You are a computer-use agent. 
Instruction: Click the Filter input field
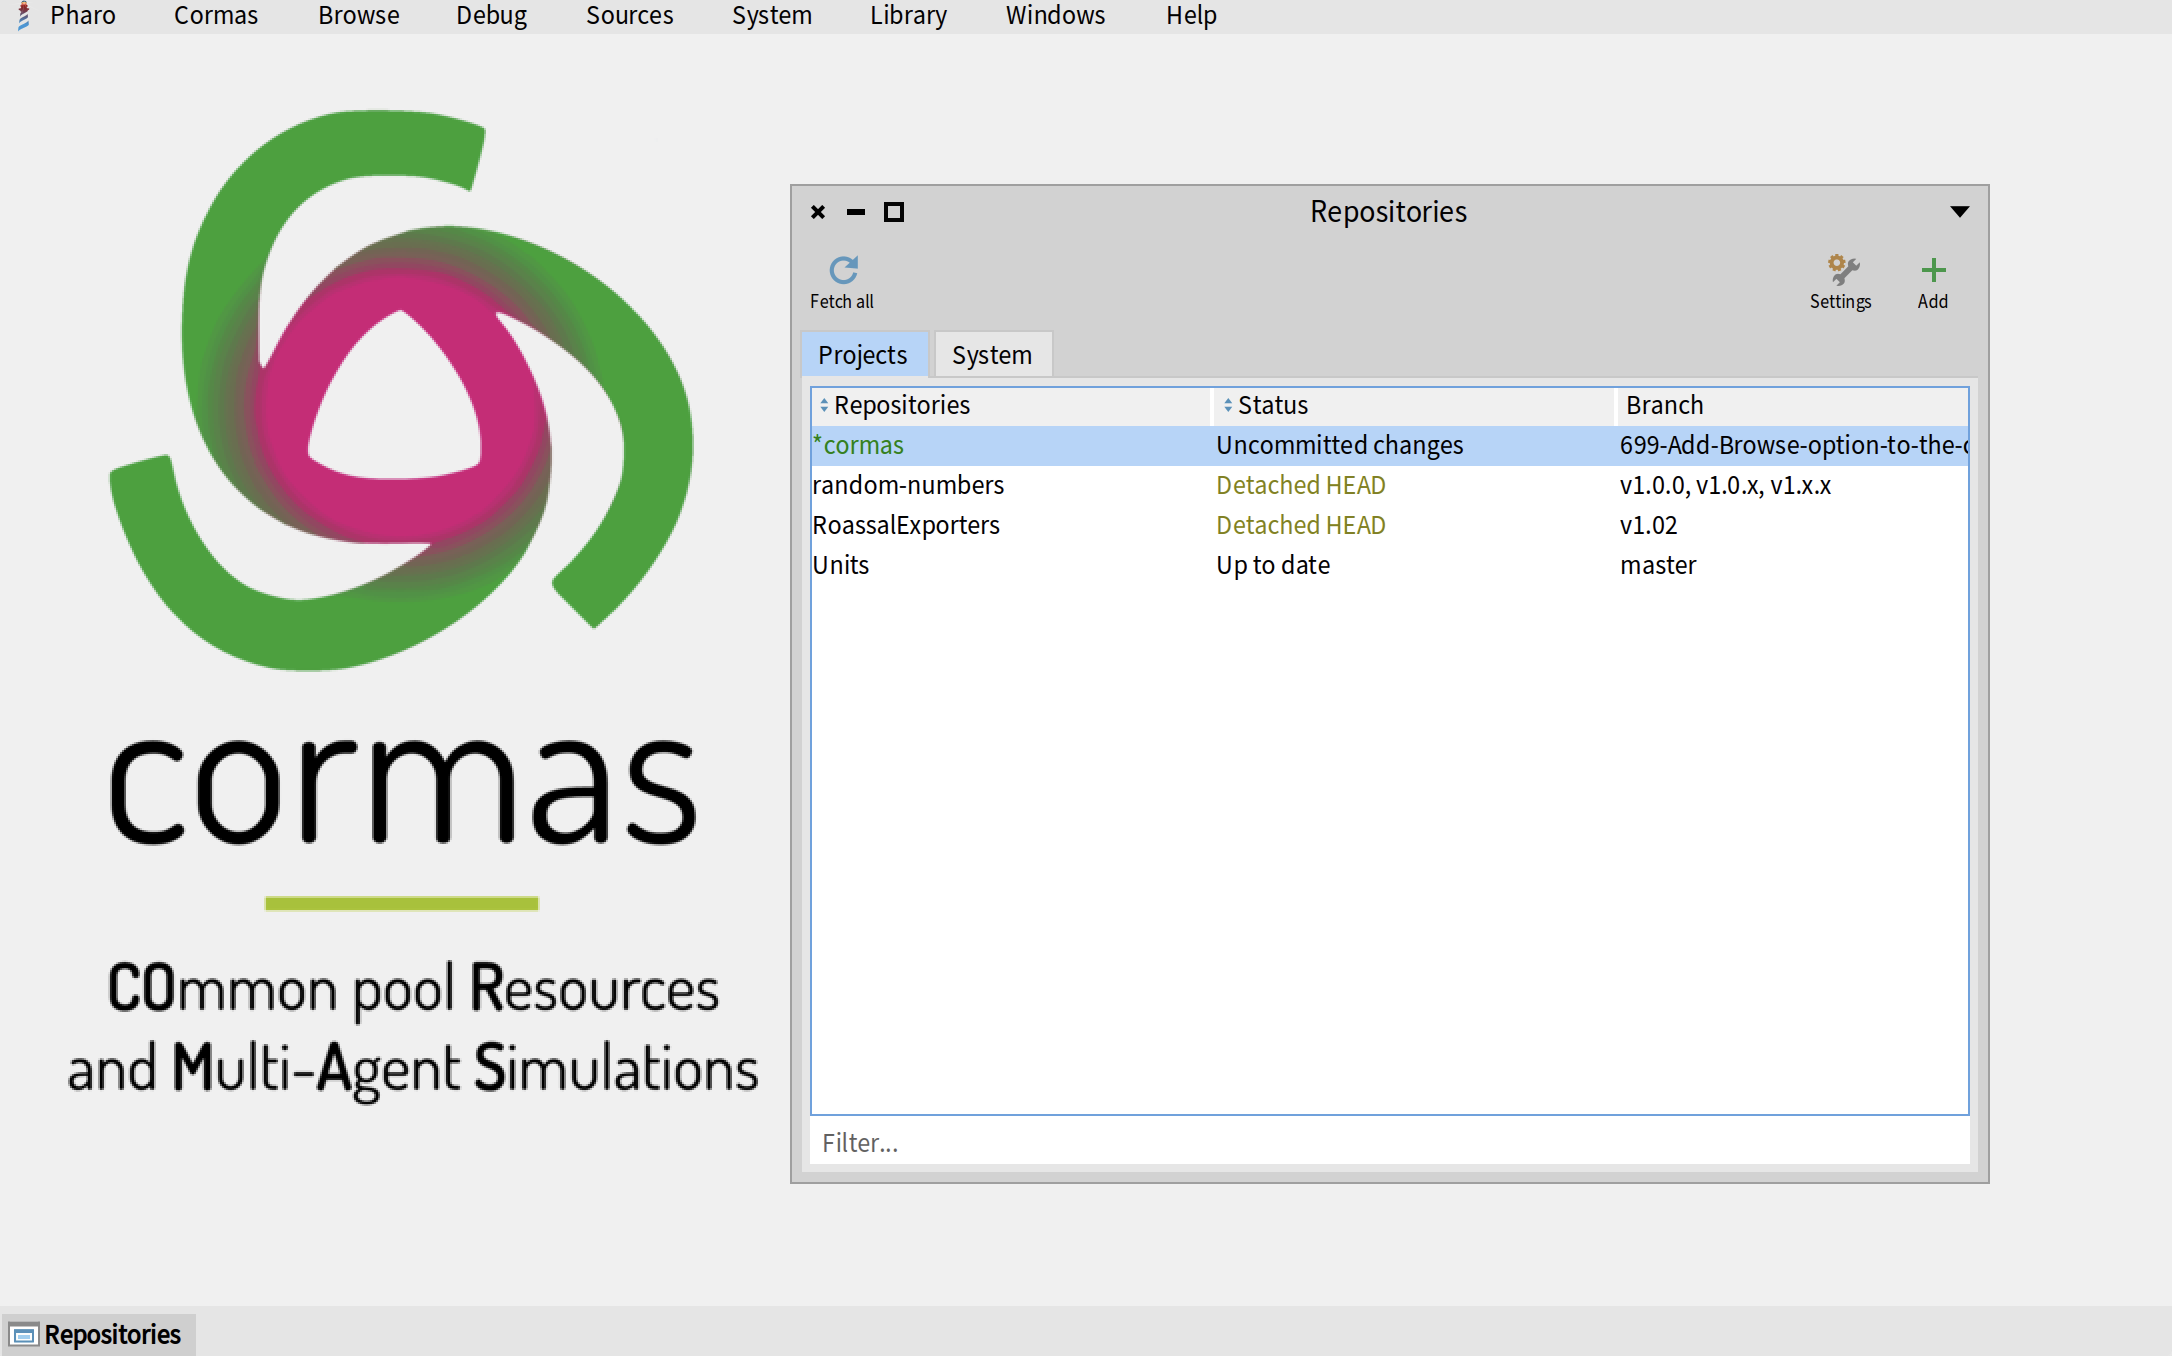click(x=1388, y=1142)
